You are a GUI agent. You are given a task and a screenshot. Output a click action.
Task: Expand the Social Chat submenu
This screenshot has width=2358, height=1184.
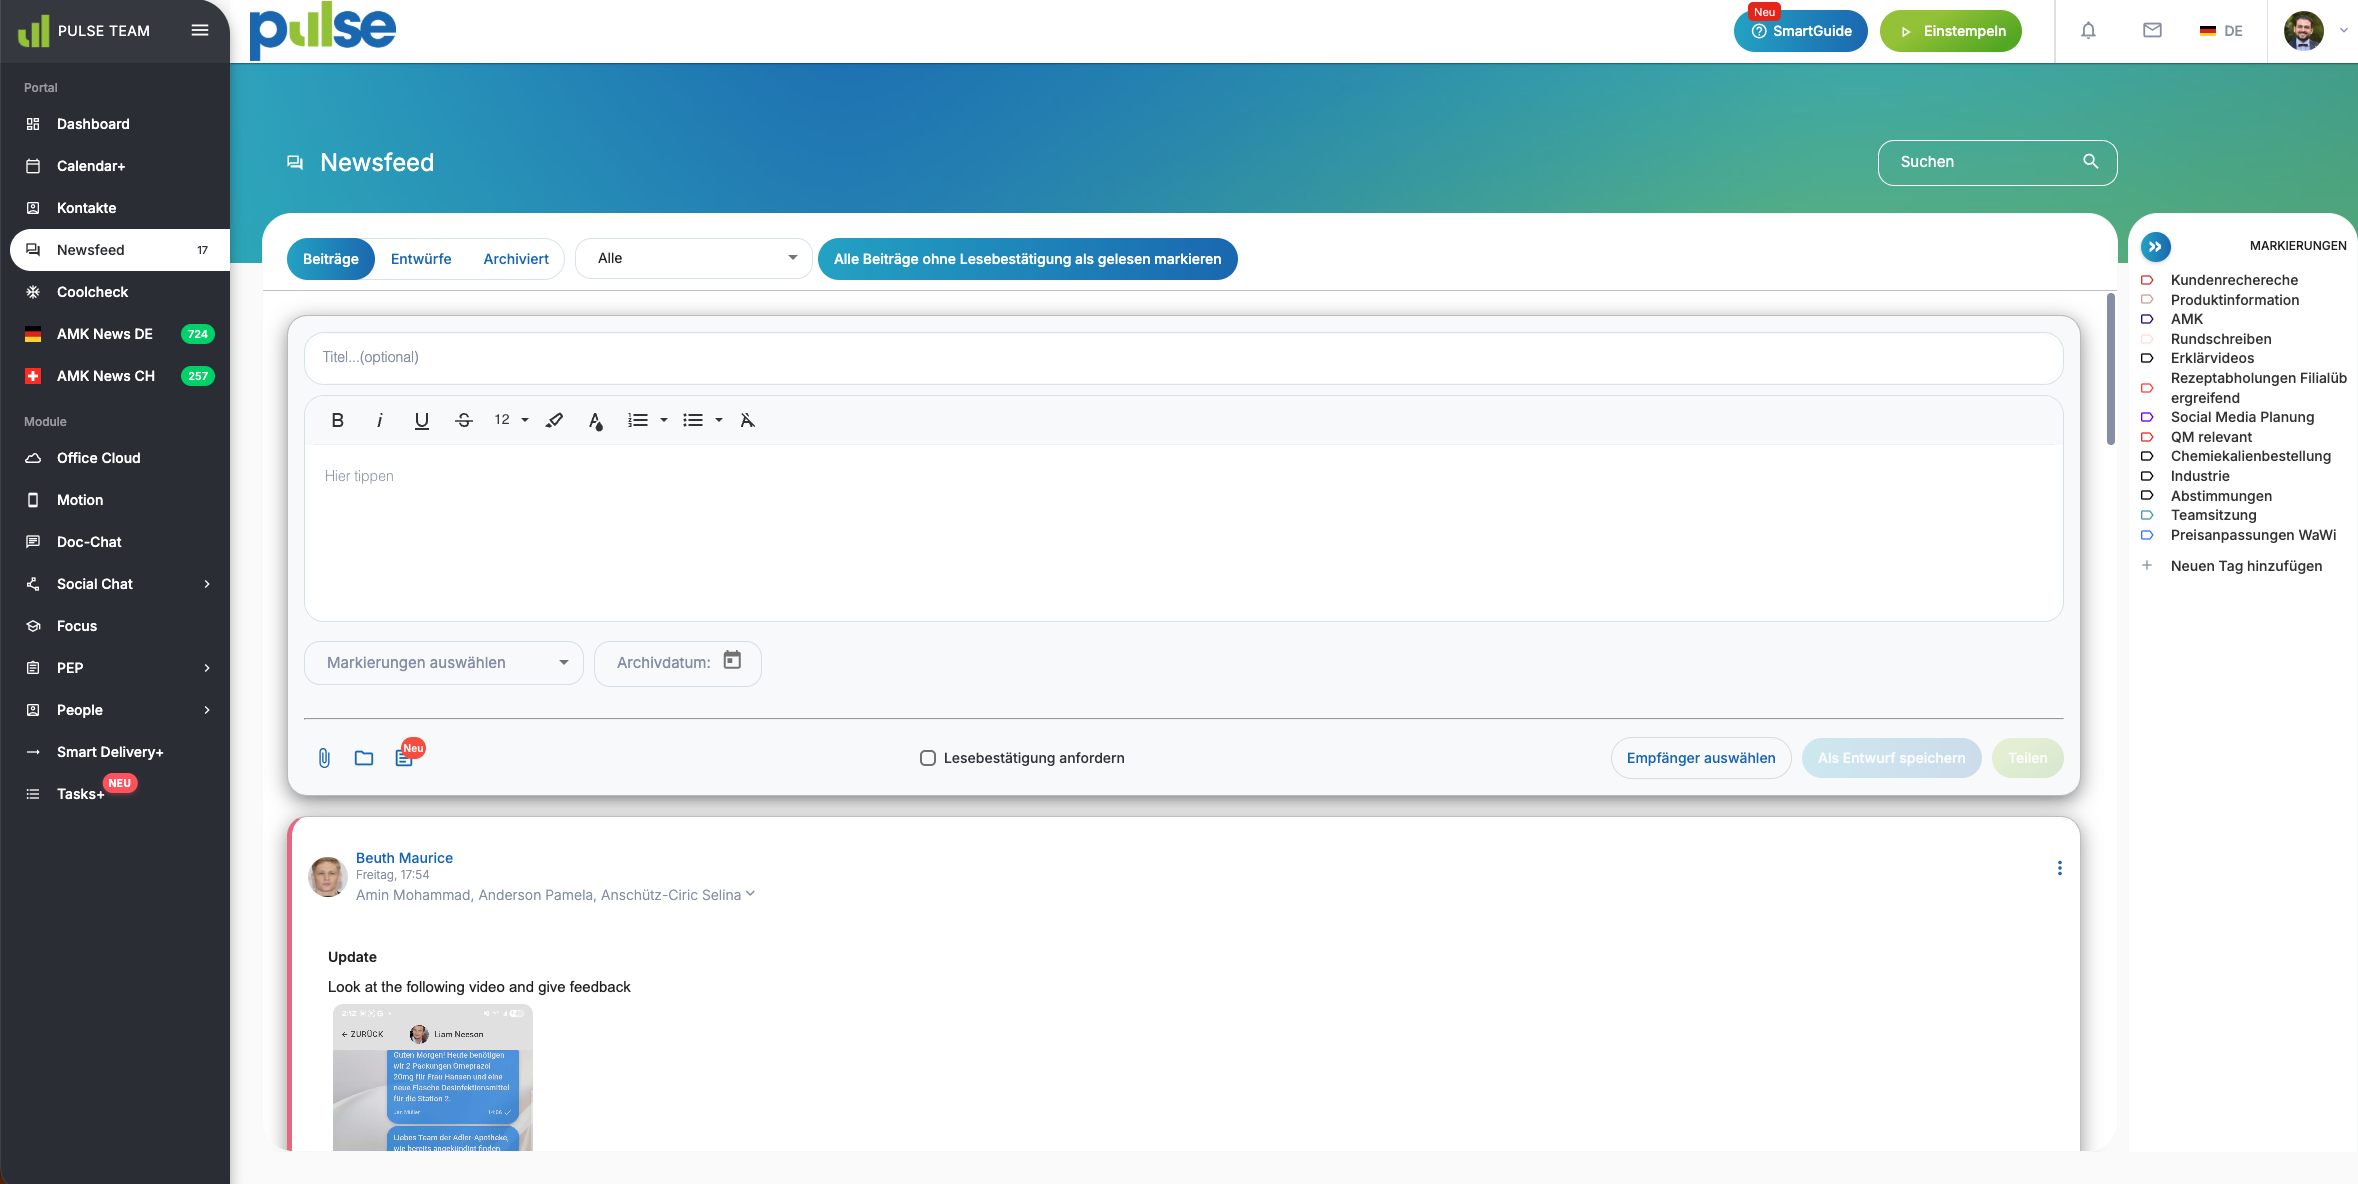(207, 584)
